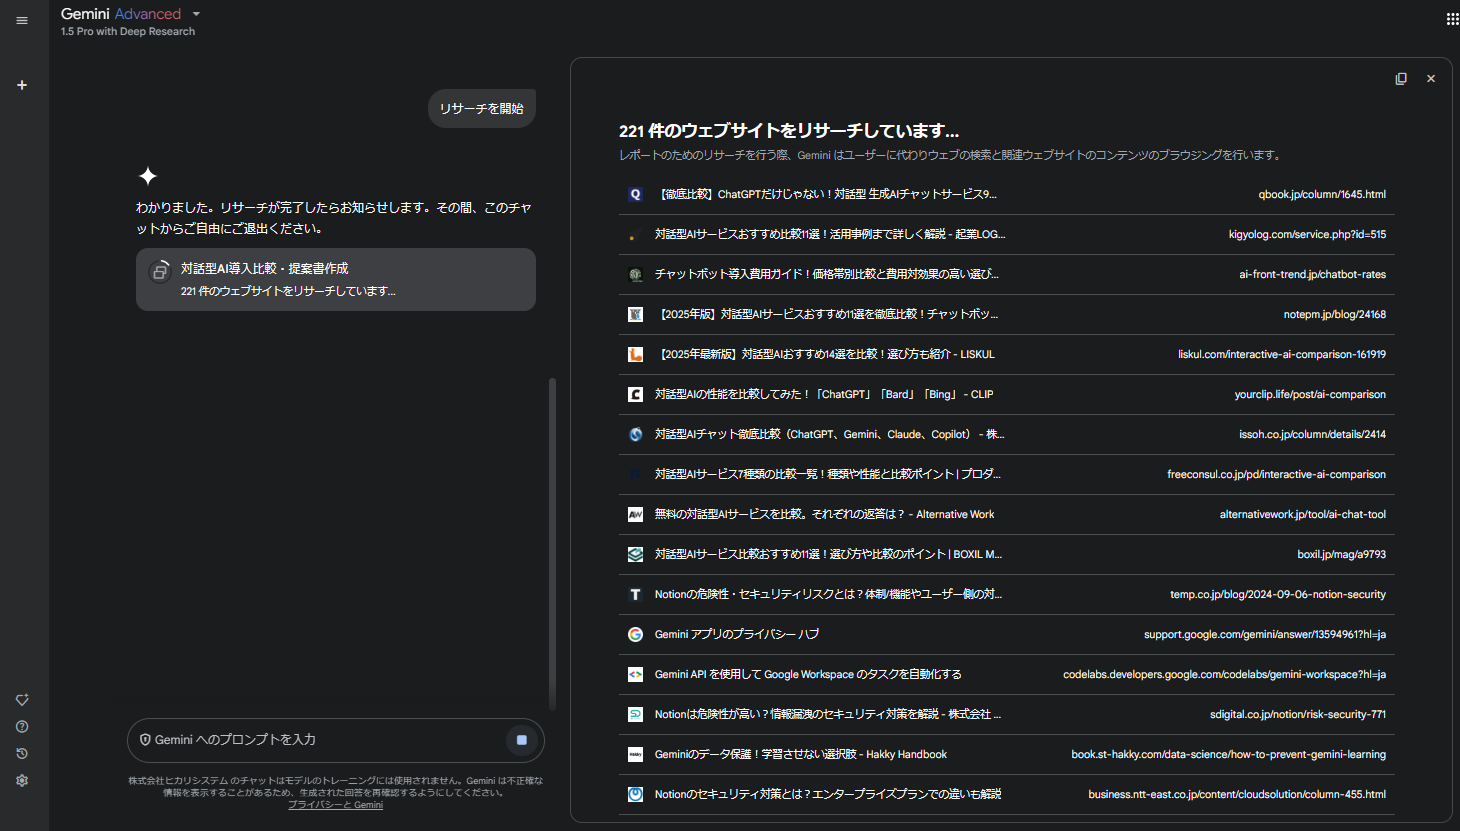The height and width of the screenshot is (831, 1460).
Task: Open 1.5 Pro with Deep Research model label
Action: coord(128,32)
